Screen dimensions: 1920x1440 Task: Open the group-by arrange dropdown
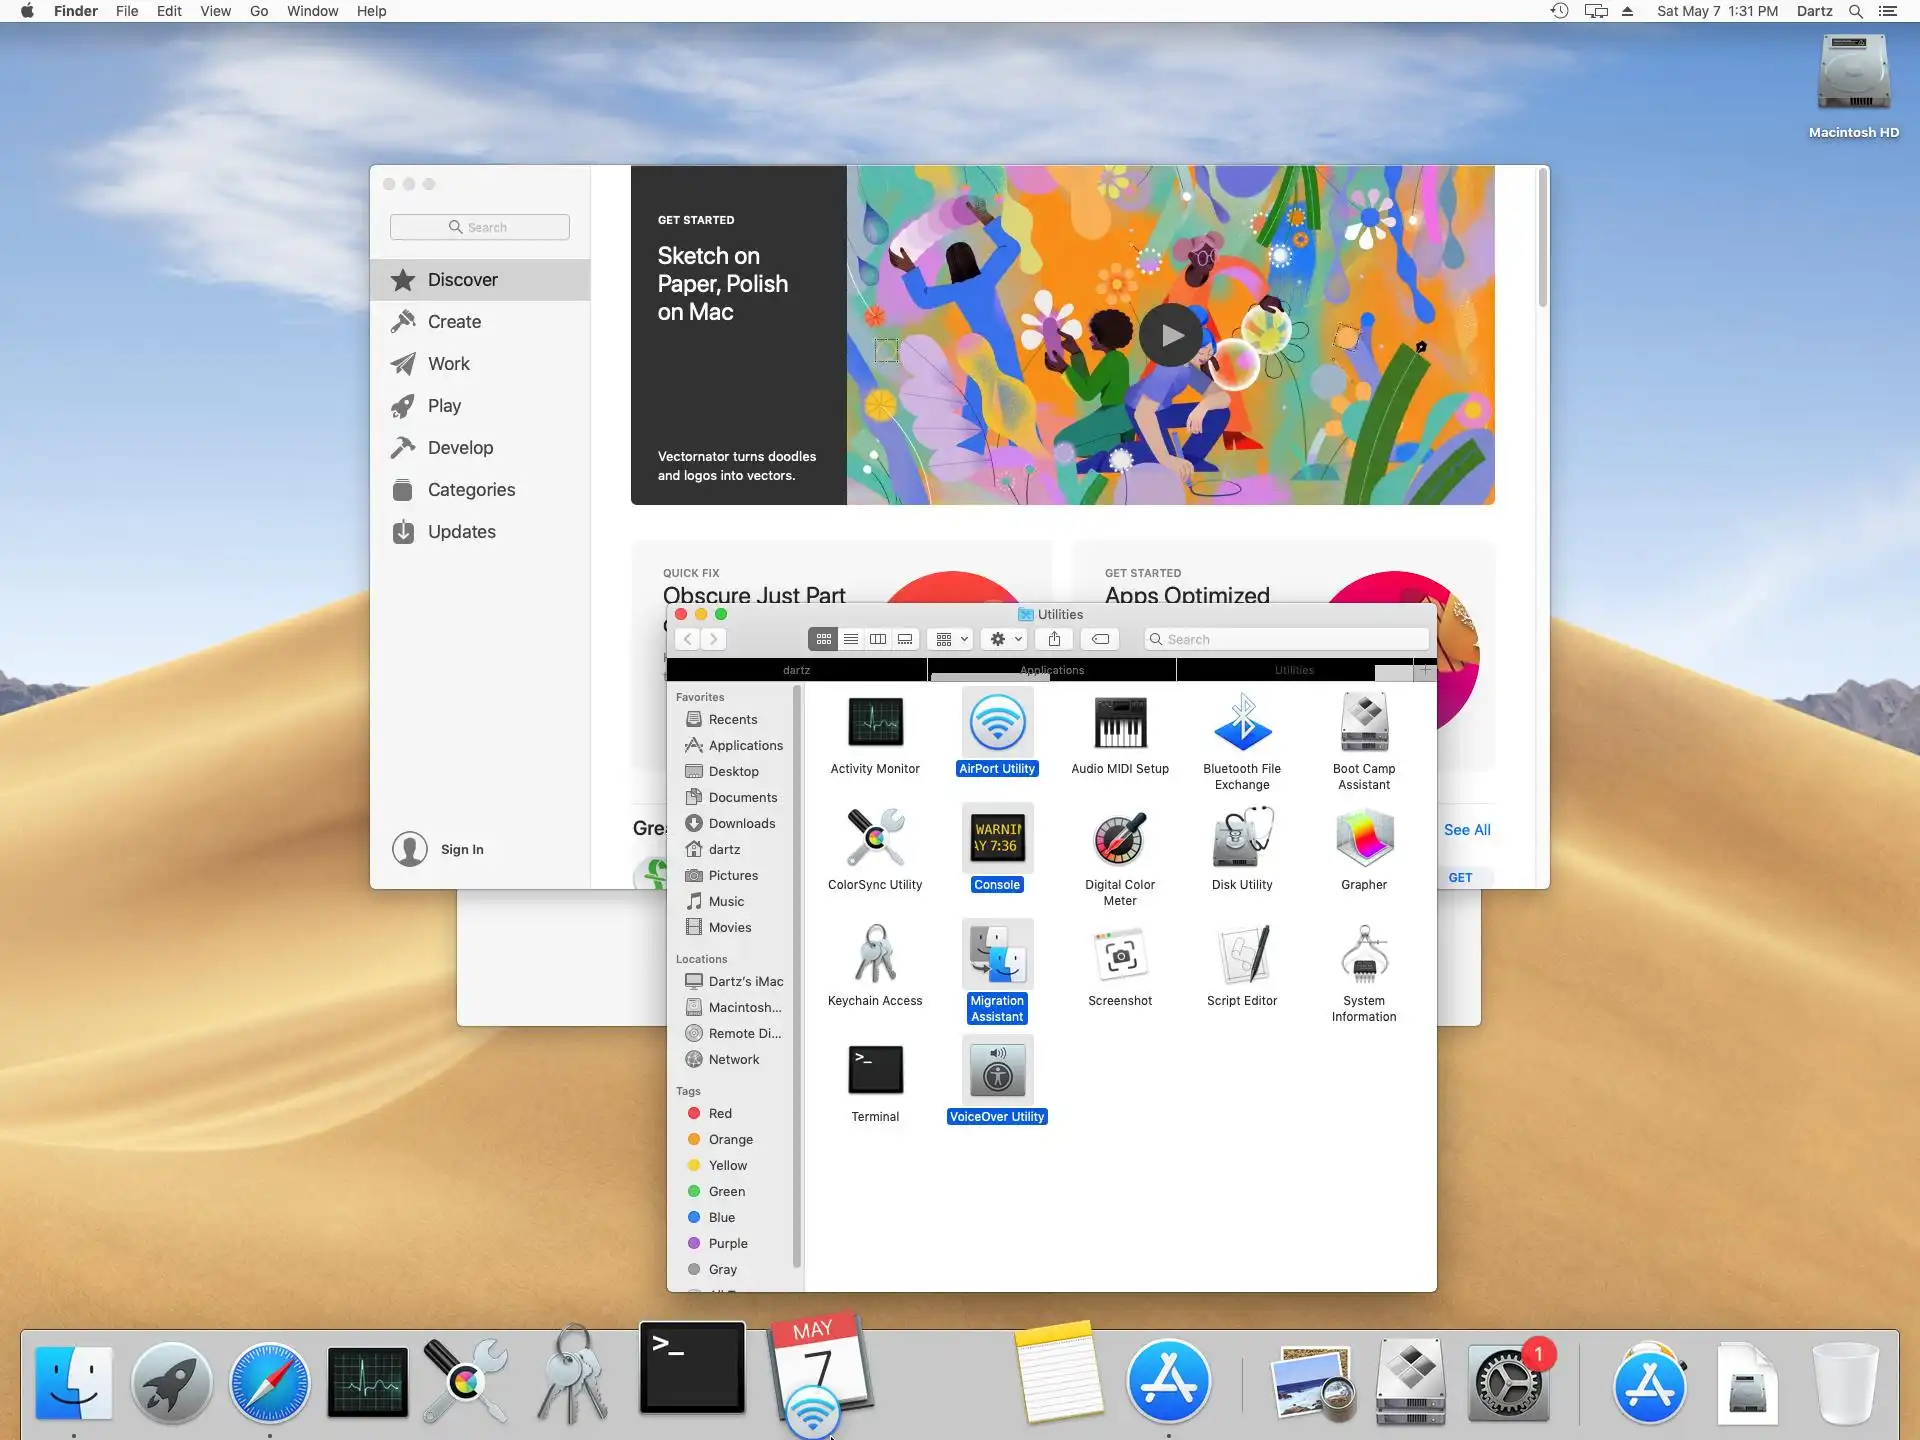[951, 639]
